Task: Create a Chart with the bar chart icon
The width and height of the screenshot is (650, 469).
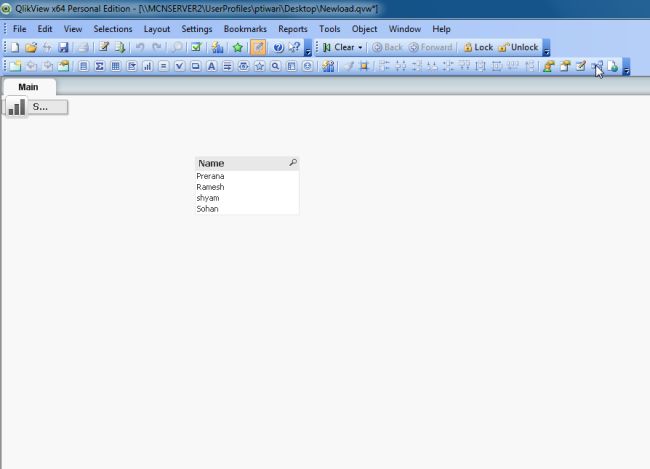Action: (x=148, y=66)
